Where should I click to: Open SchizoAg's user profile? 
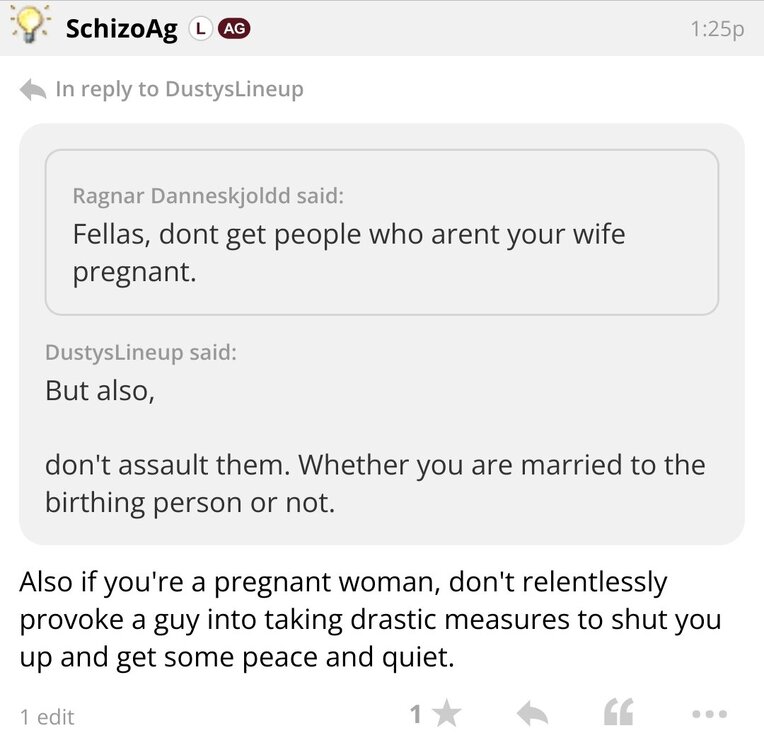click(x=121, y=28)
